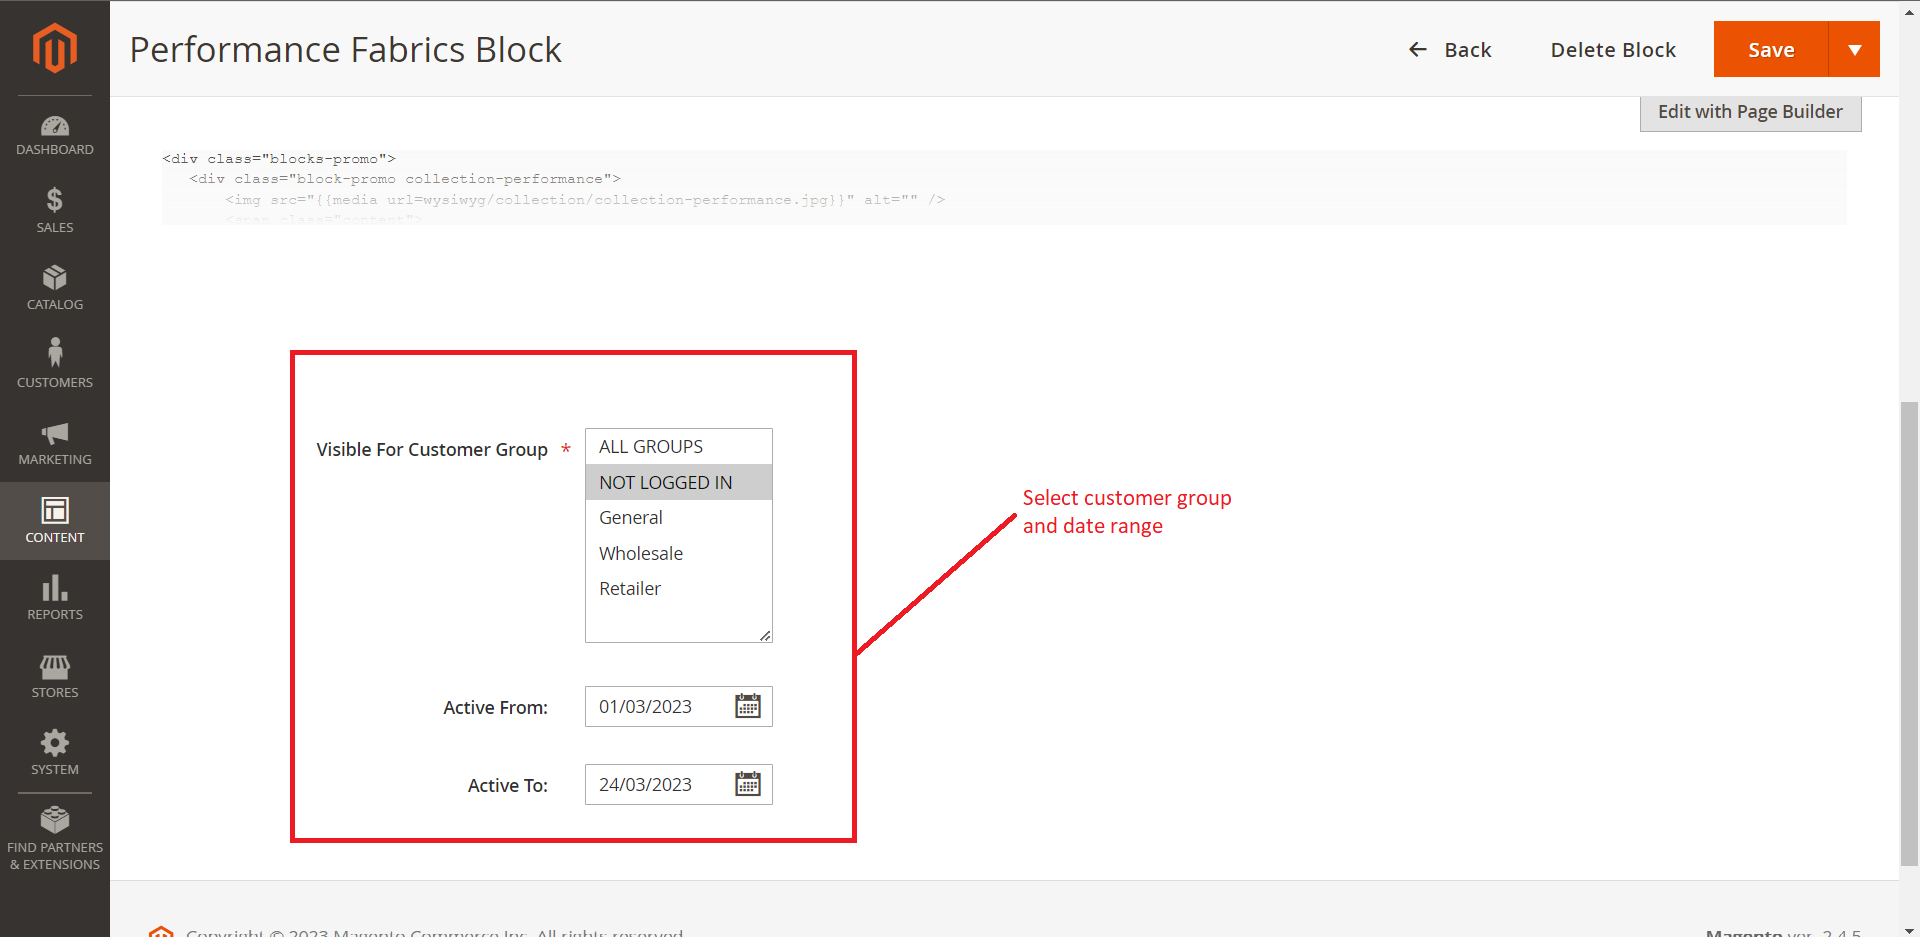Open the Dashboard panel from the sidebar

(55, 135)
